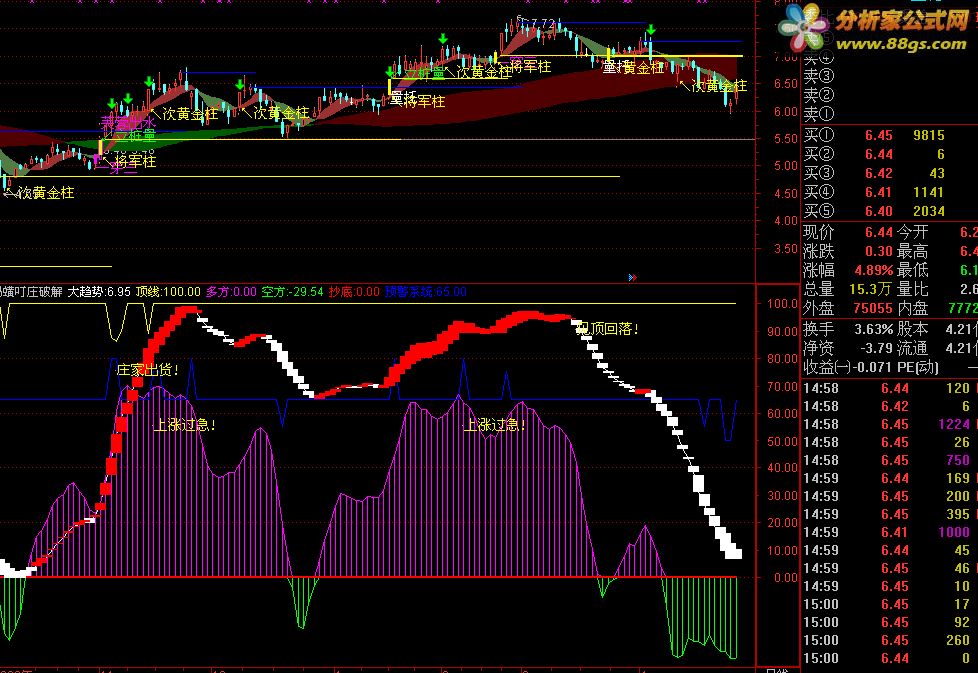This screenshot has width=978, height=673.
Task: Click 买① bid row at 6.45
Action: coord(874,135)
